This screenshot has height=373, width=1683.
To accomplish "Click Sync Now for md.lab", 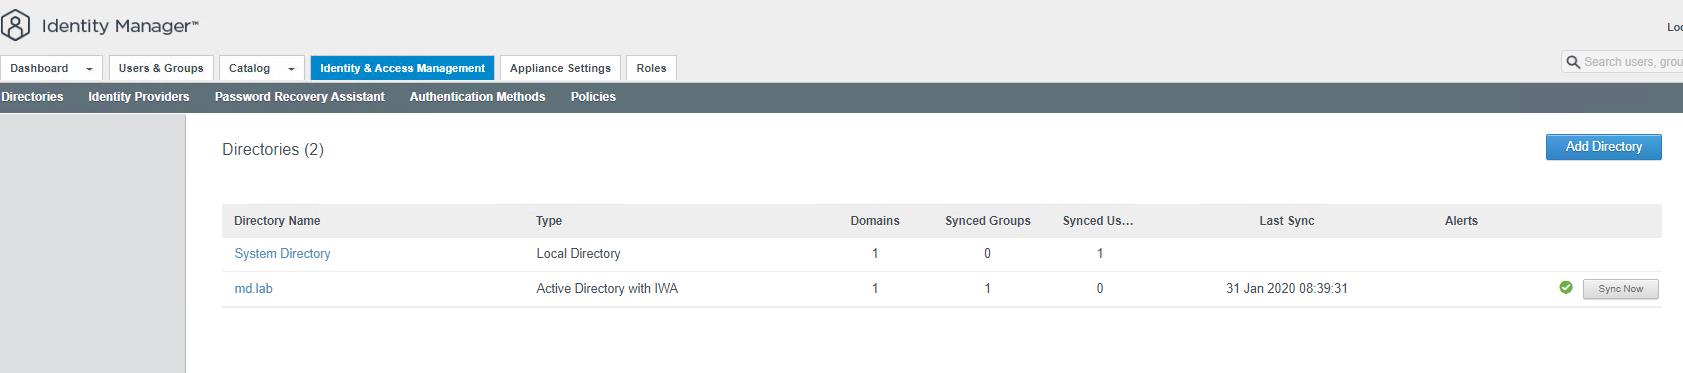I will pyautogui.click(x=1621, y=289).
